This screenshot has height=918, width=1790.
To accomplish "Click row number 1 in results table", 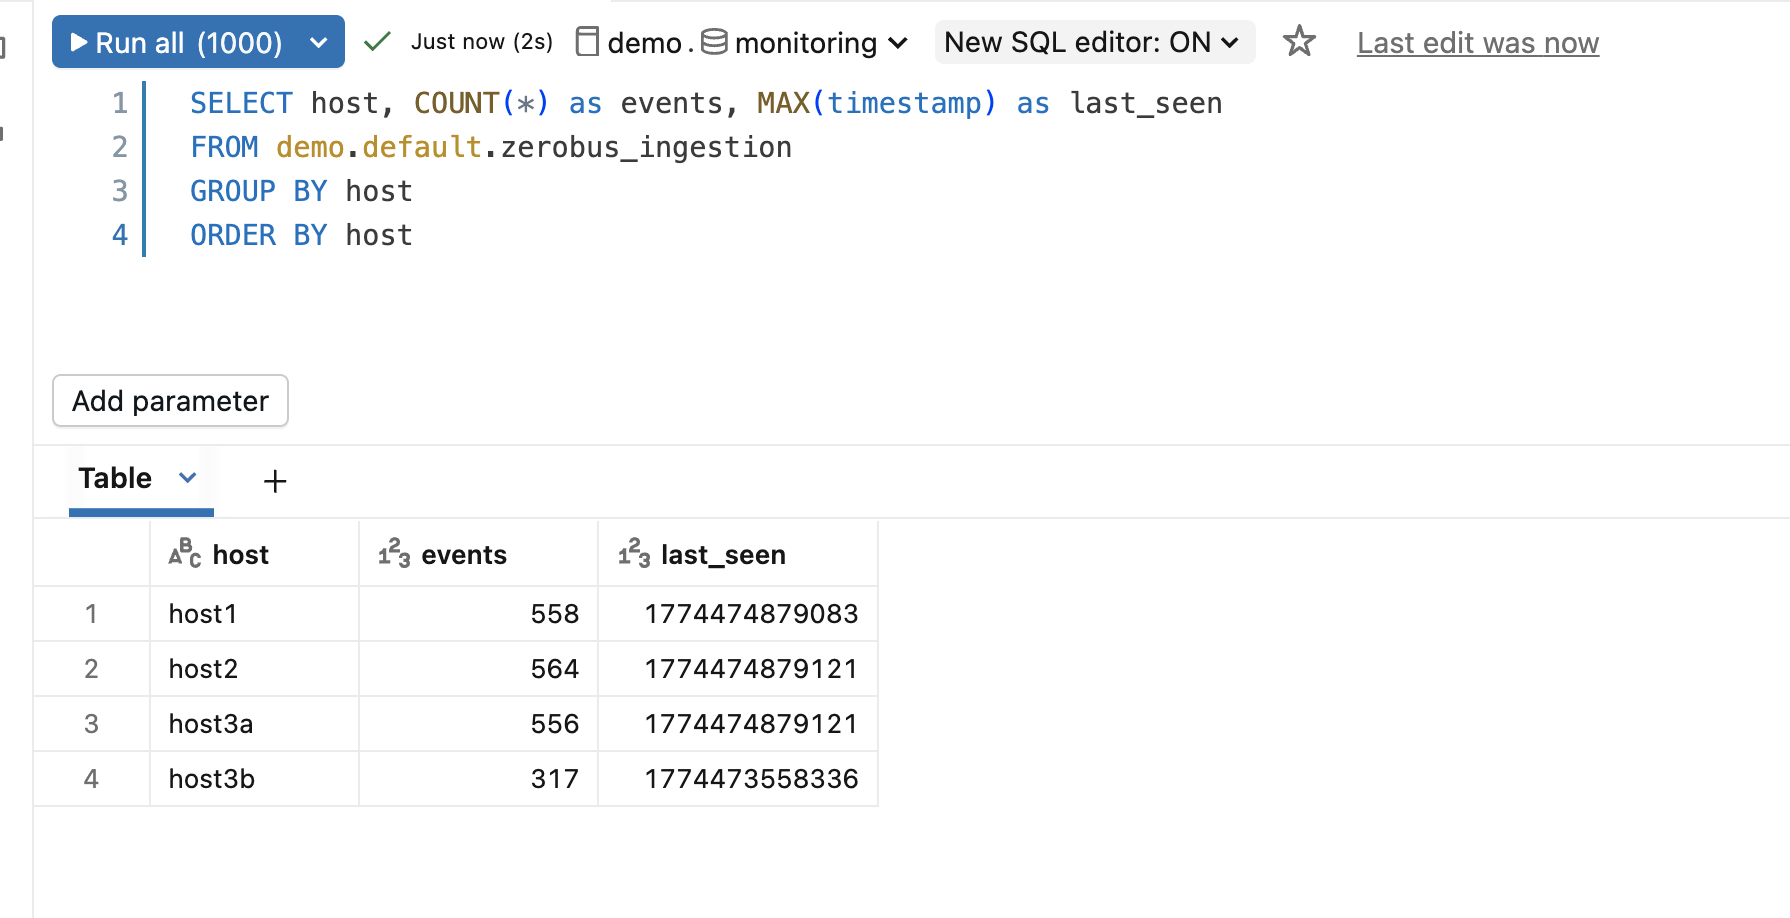I will pos(91,614).
